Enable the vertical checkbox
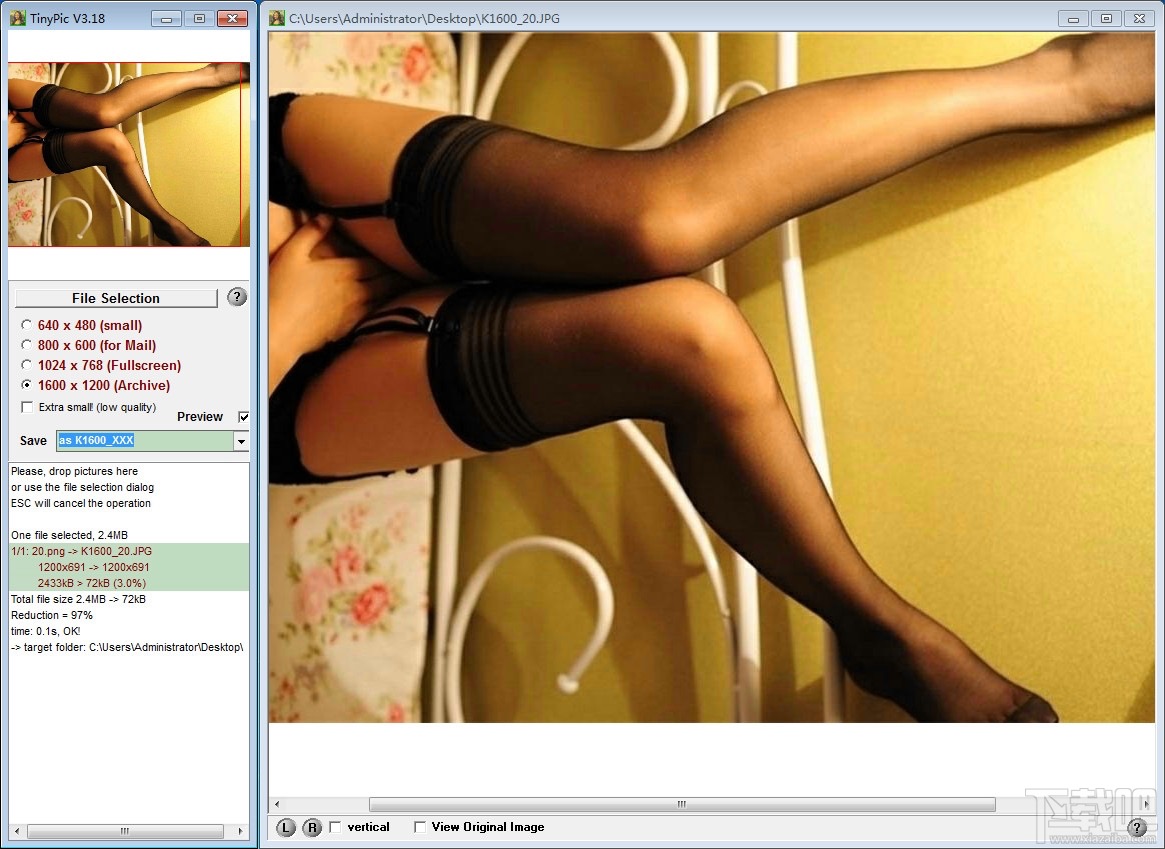Viewport: 1165px width, 849px height. tap(335, 827)
